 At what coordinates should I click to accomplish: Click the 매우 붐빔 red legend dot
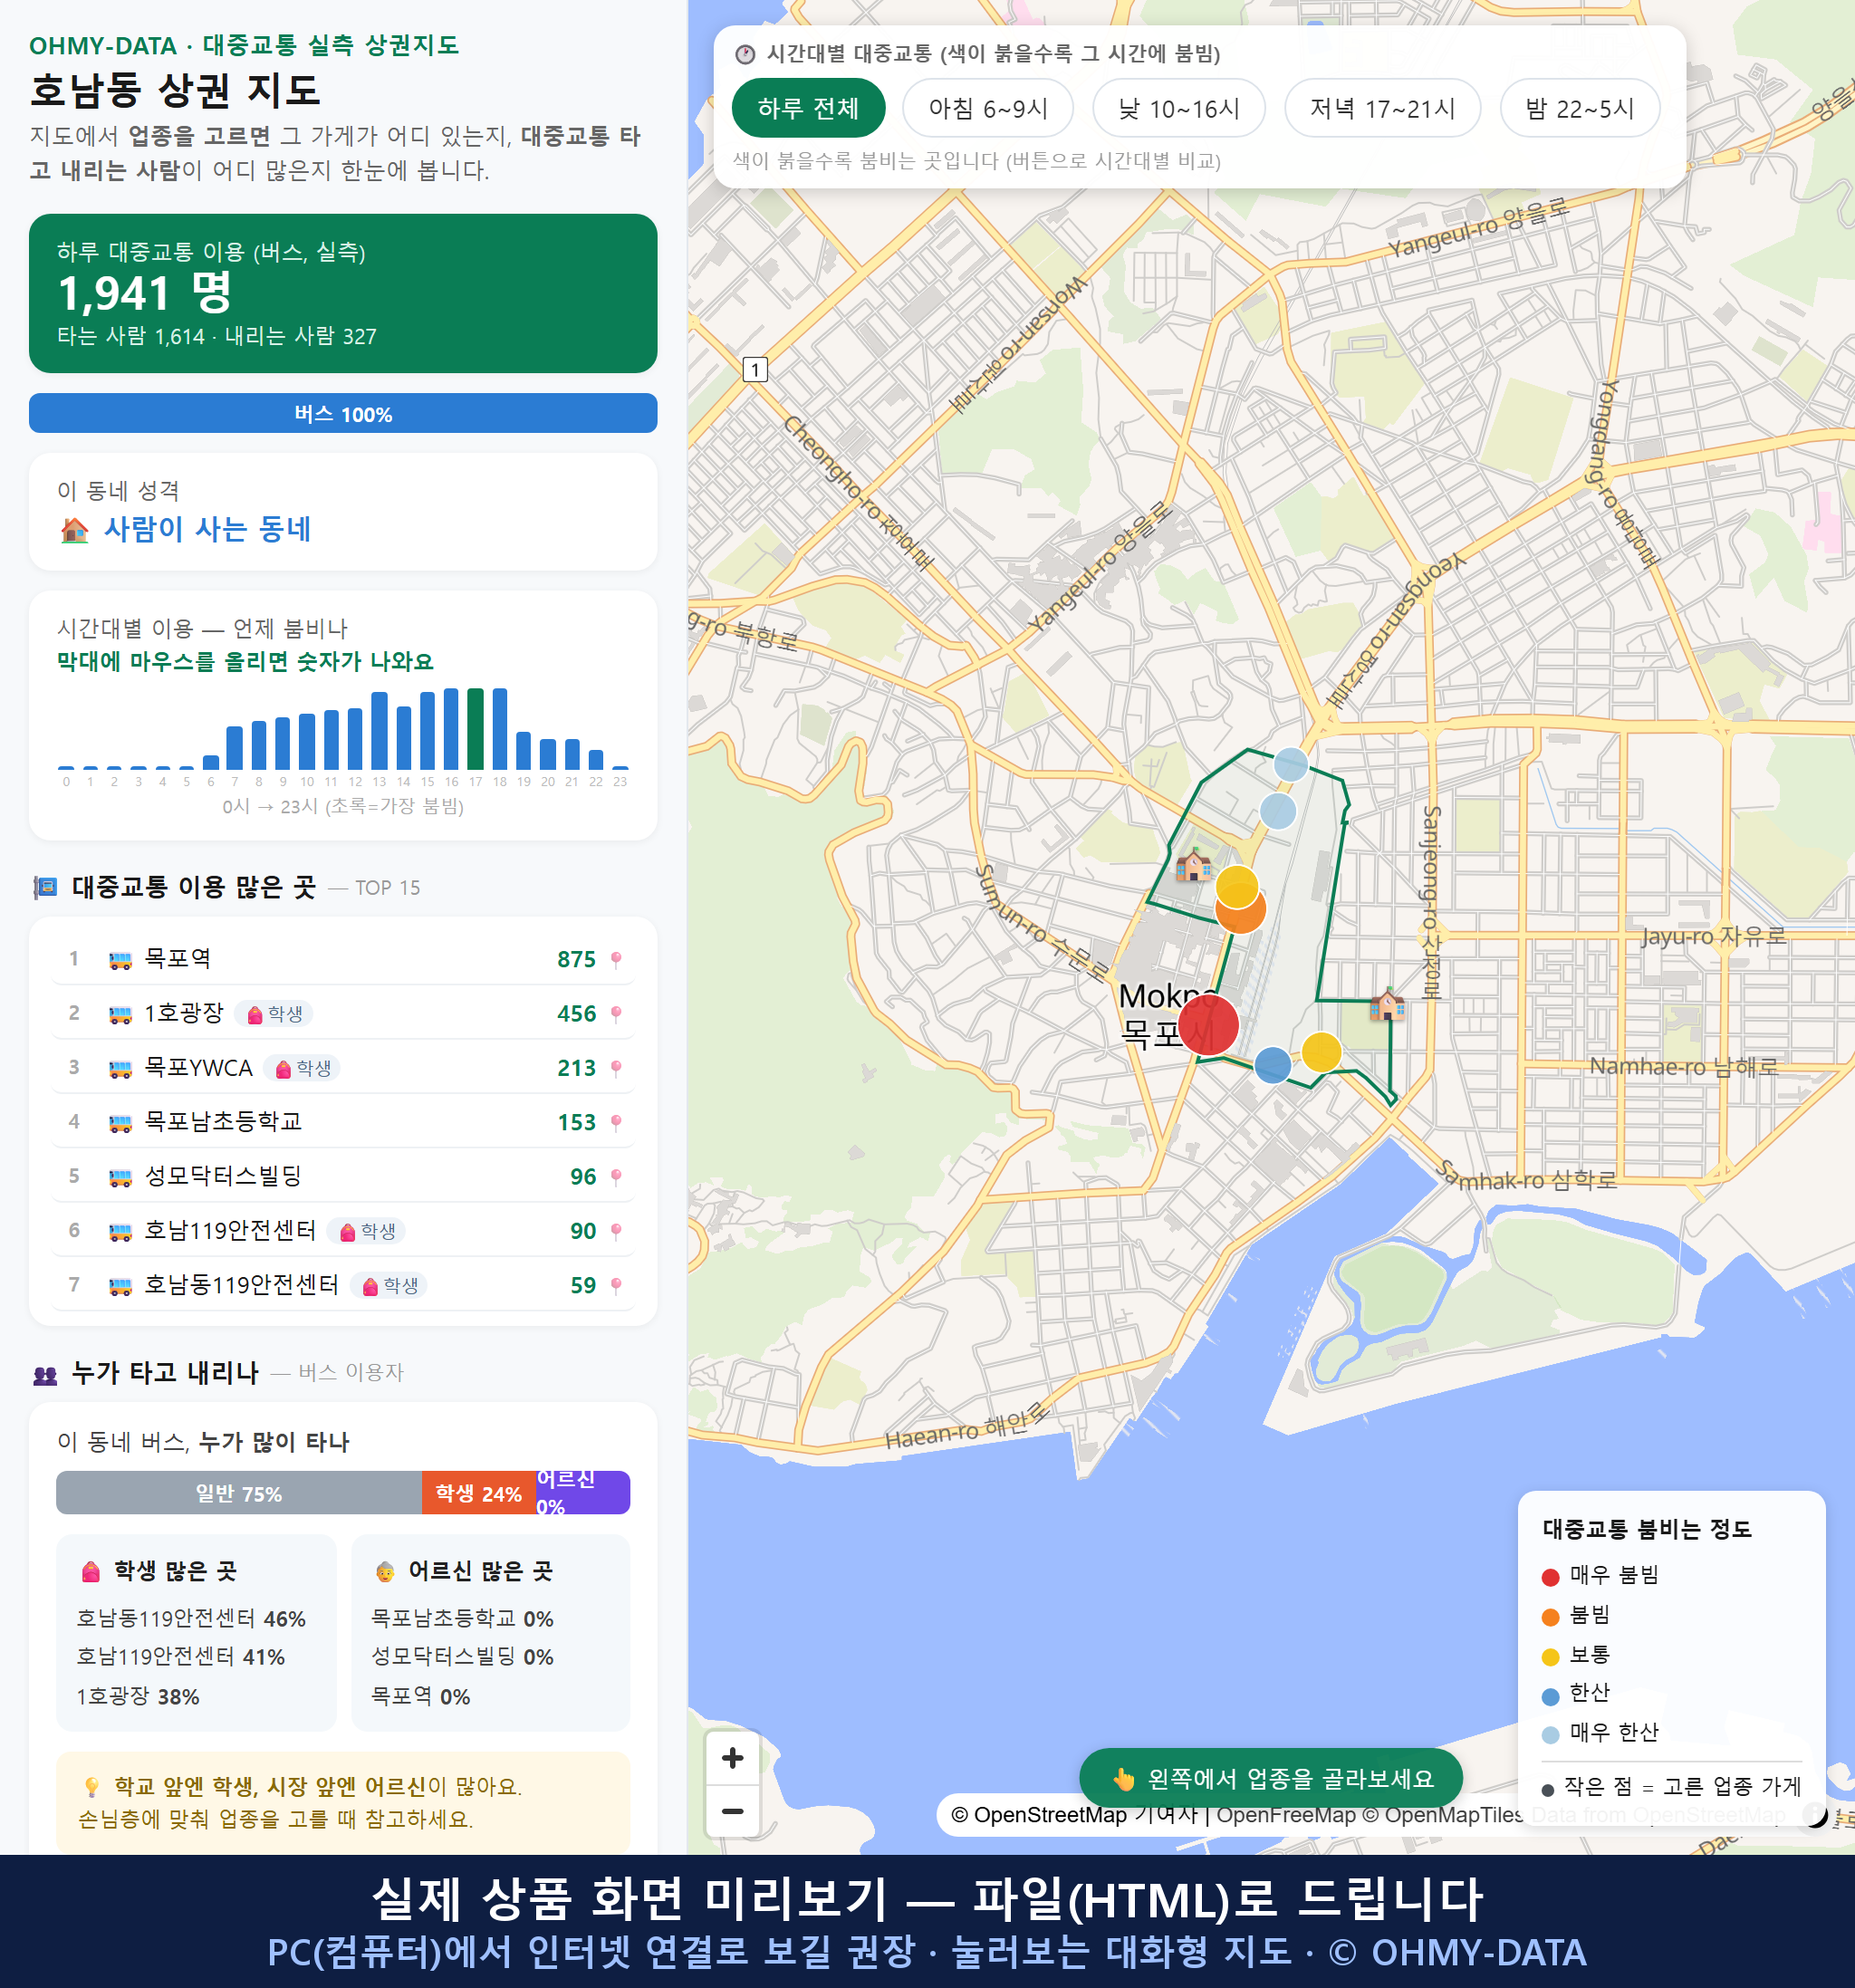point(1551,1577)
